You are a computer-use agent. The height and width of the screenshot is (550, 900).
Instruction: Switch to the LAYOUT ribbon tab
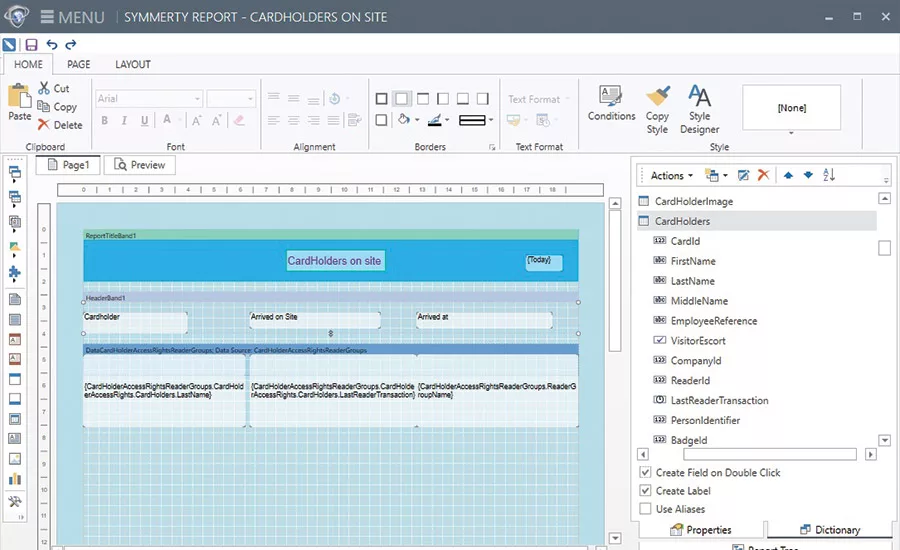(x=133, y=64)
